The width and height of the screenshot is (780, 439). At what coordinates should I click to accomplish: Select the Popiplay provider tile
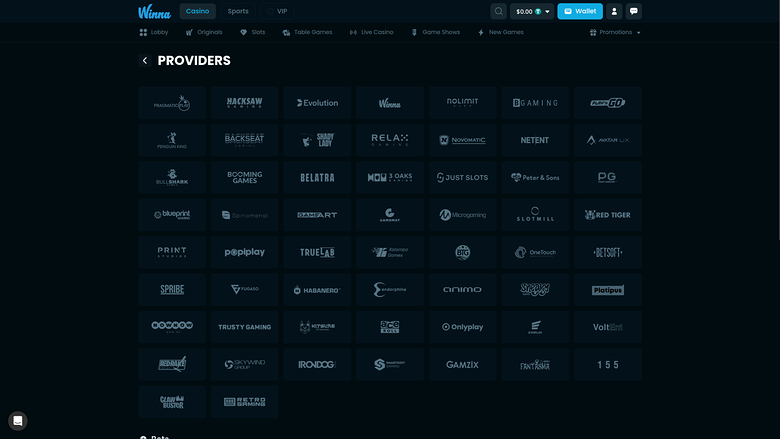(245, 252)
